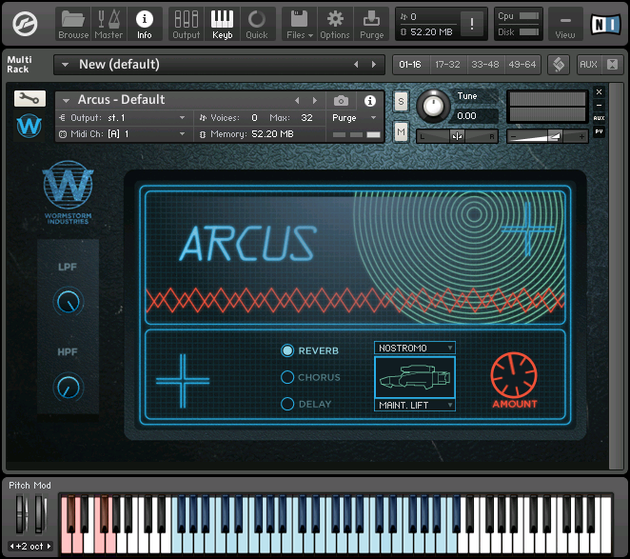This screenshot has height=559, width=630.
Task: Open the Browse panel
Action: (x=73, y=24)
